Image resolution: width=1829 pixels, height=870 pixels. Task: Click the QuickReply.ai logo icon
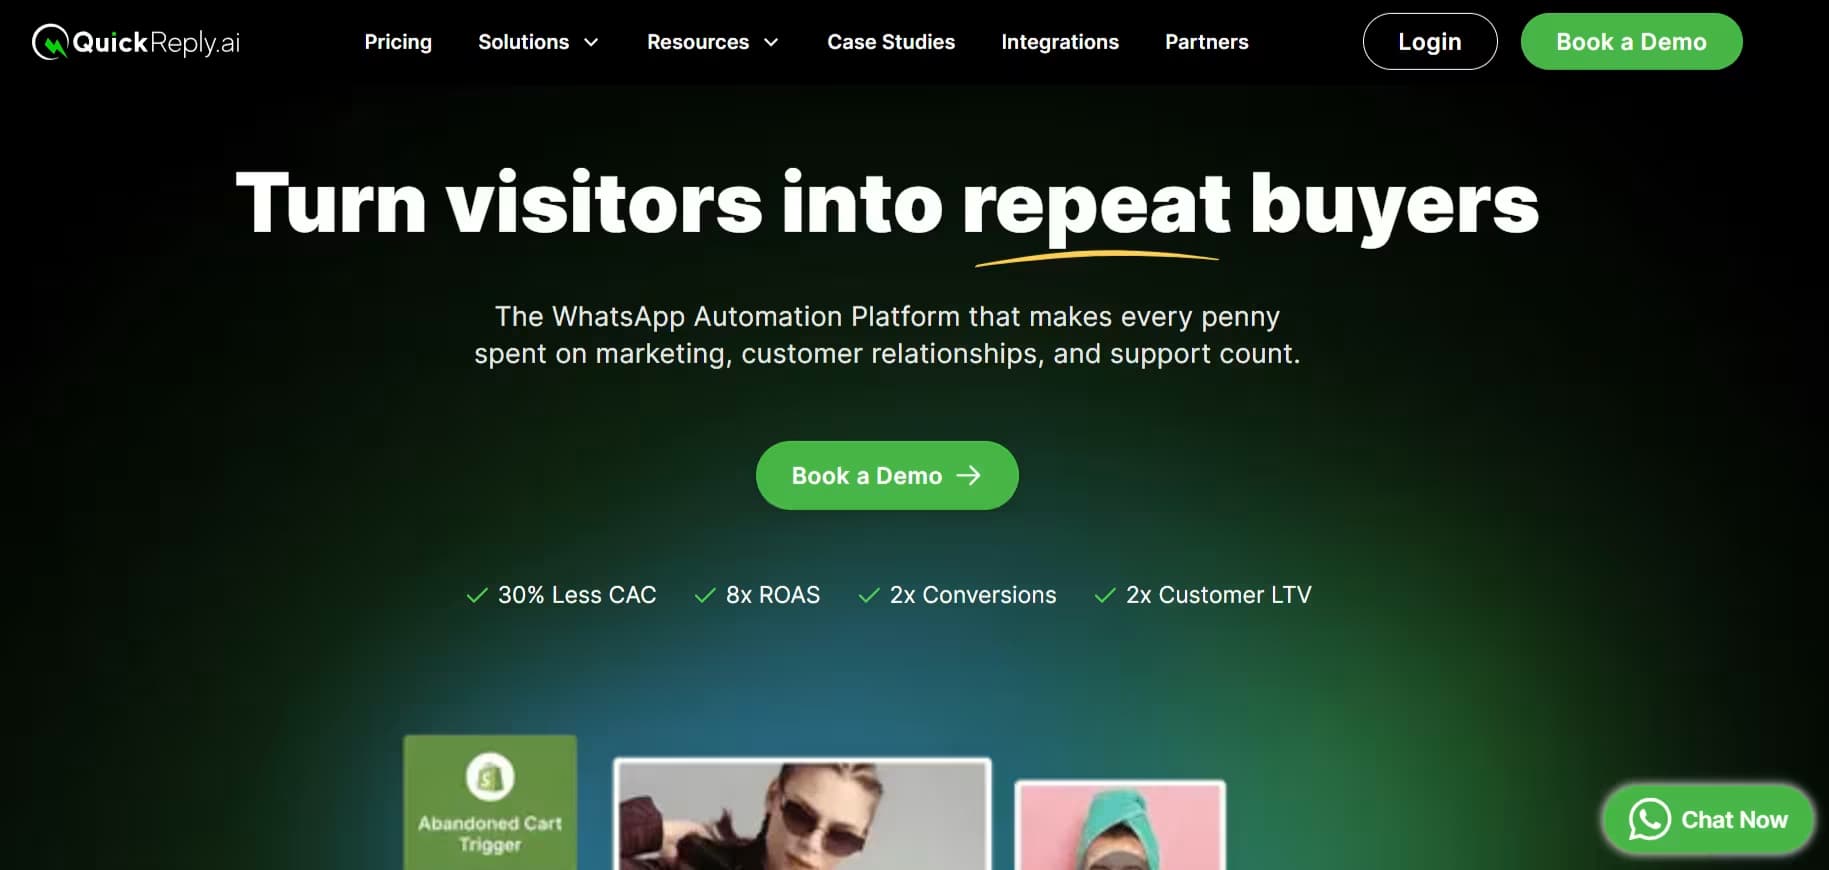tap(50, 42)
